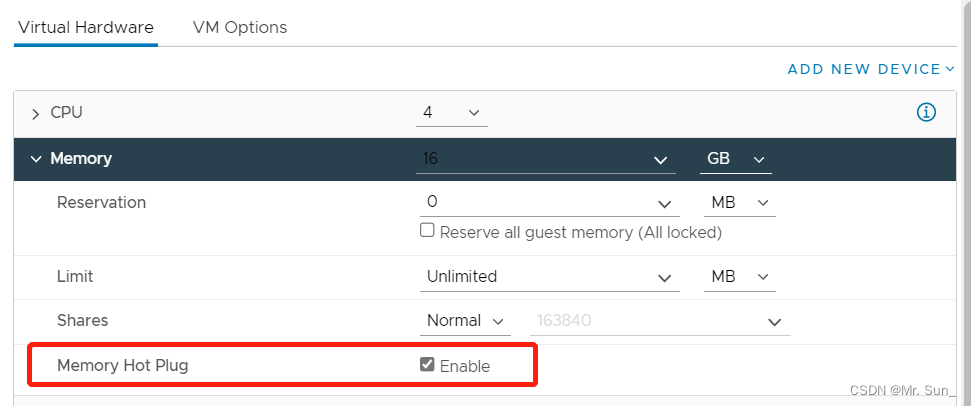Open the Reservation value dropdown arrow
This screenshot has height=406, width=971.
(x=665, y=203)
